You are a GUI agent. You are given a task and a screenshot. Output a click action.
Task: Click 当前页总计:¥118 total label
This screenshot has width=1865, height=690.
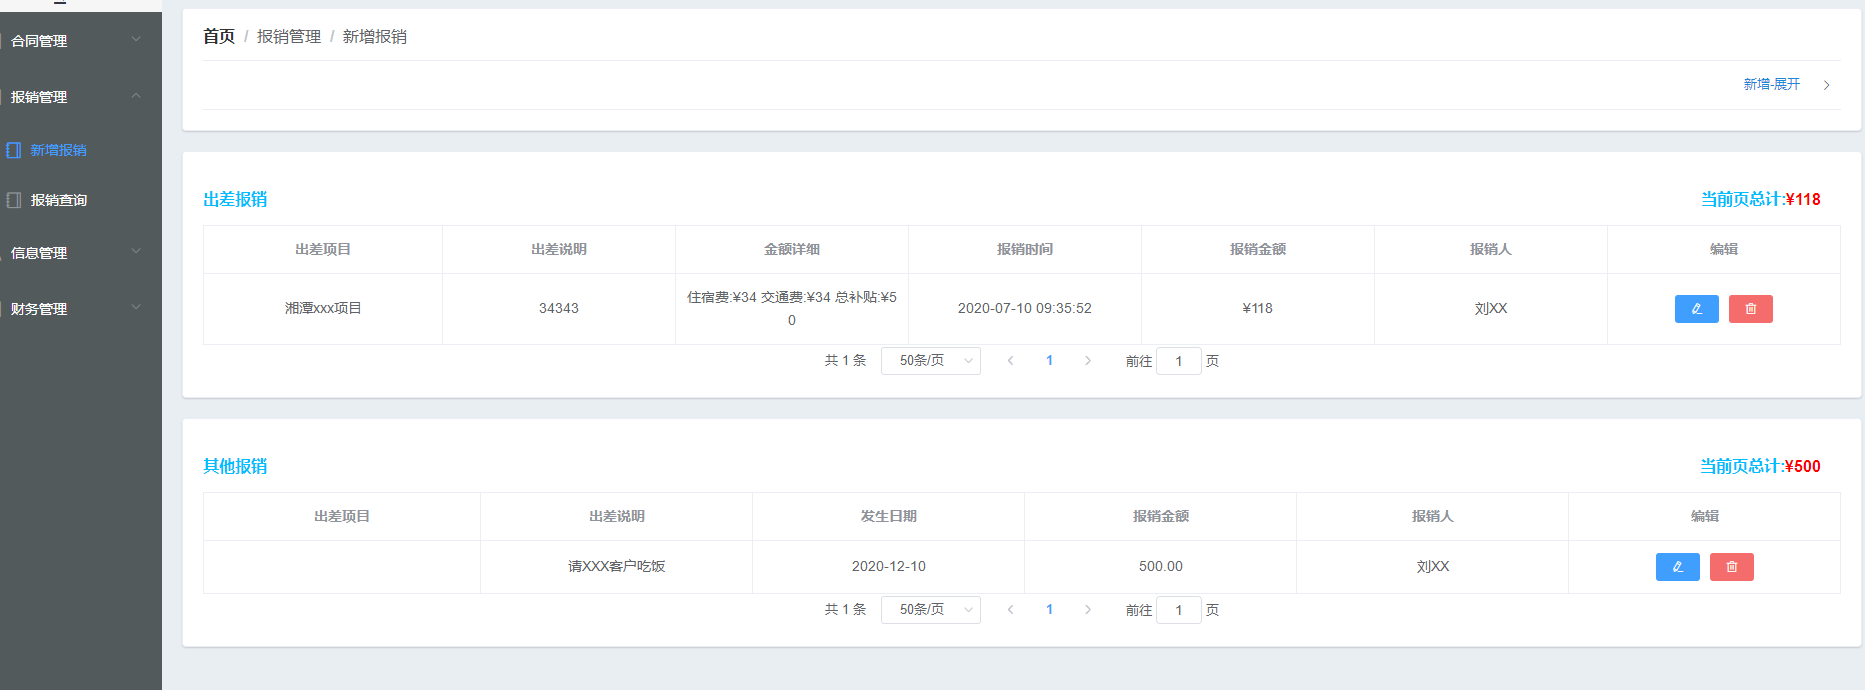coord(1761,199)
